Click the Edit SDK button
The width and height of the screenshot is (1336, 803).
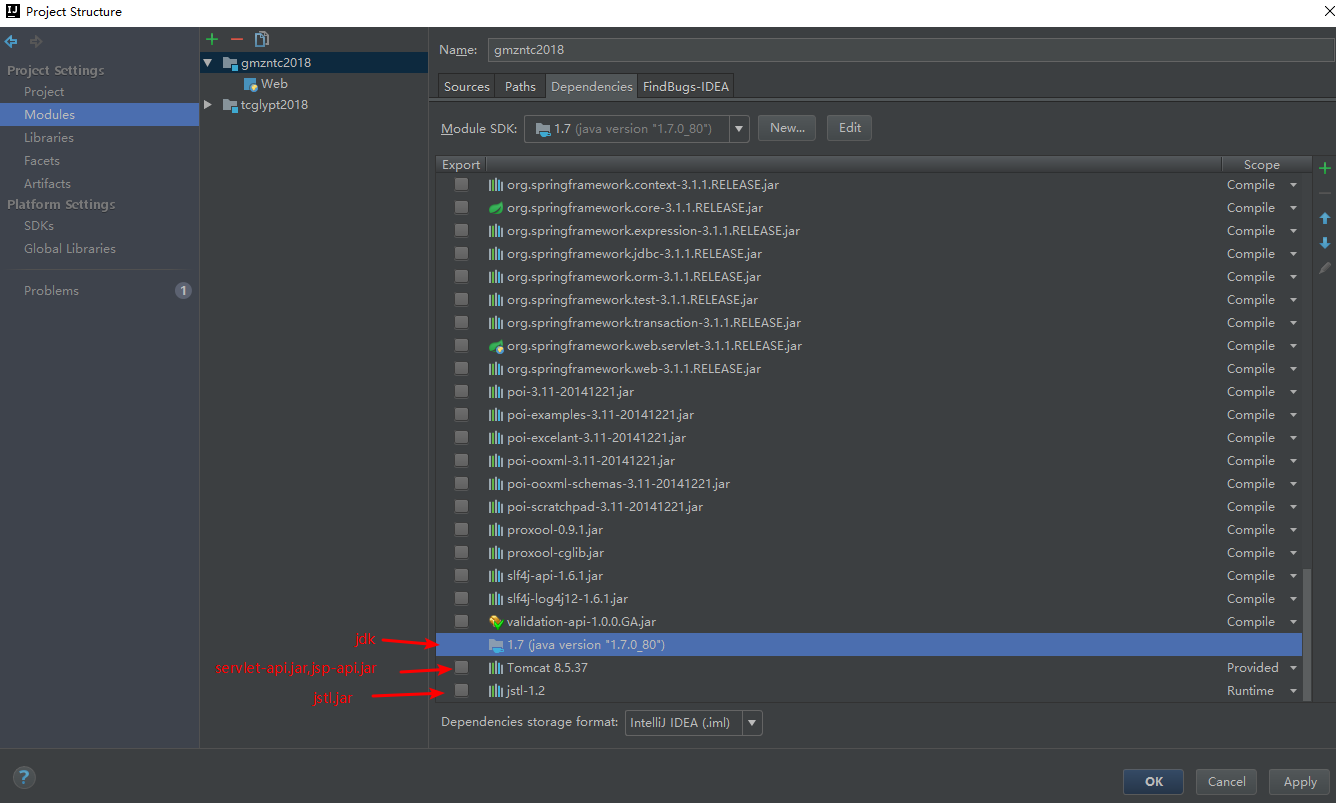coord(850,128)
